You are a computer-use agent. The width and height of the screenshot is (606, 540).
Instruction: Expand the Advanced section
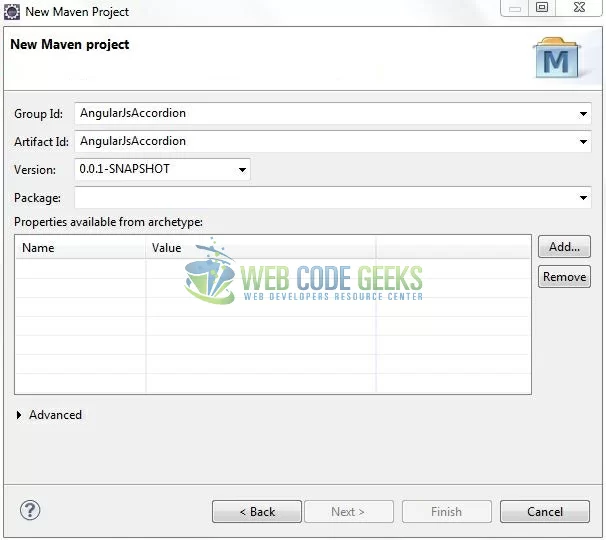coord(21,415)
